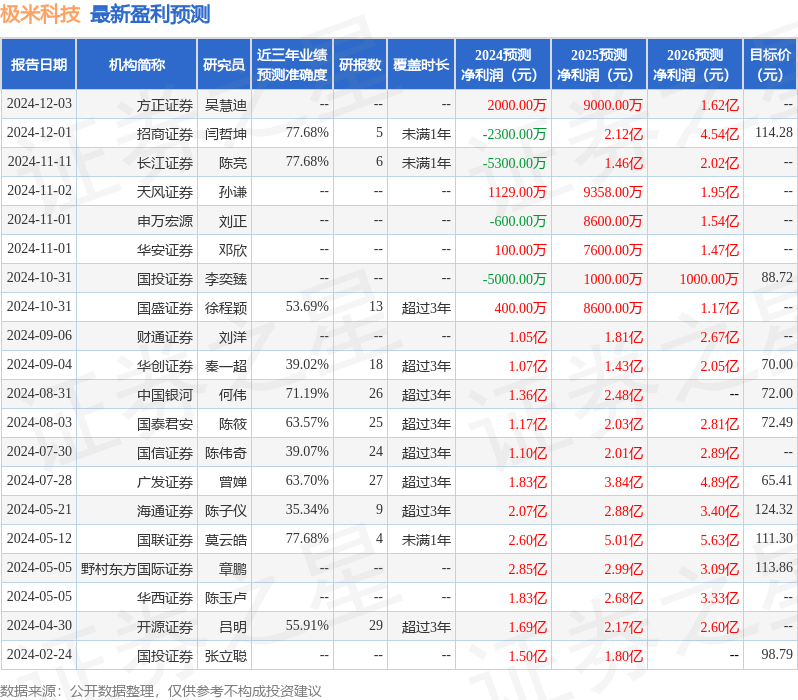The height and width of the screenshot is (700, 798).
Task: Click the 2024预测净利润 column header
Action: (x=503, y=65)
